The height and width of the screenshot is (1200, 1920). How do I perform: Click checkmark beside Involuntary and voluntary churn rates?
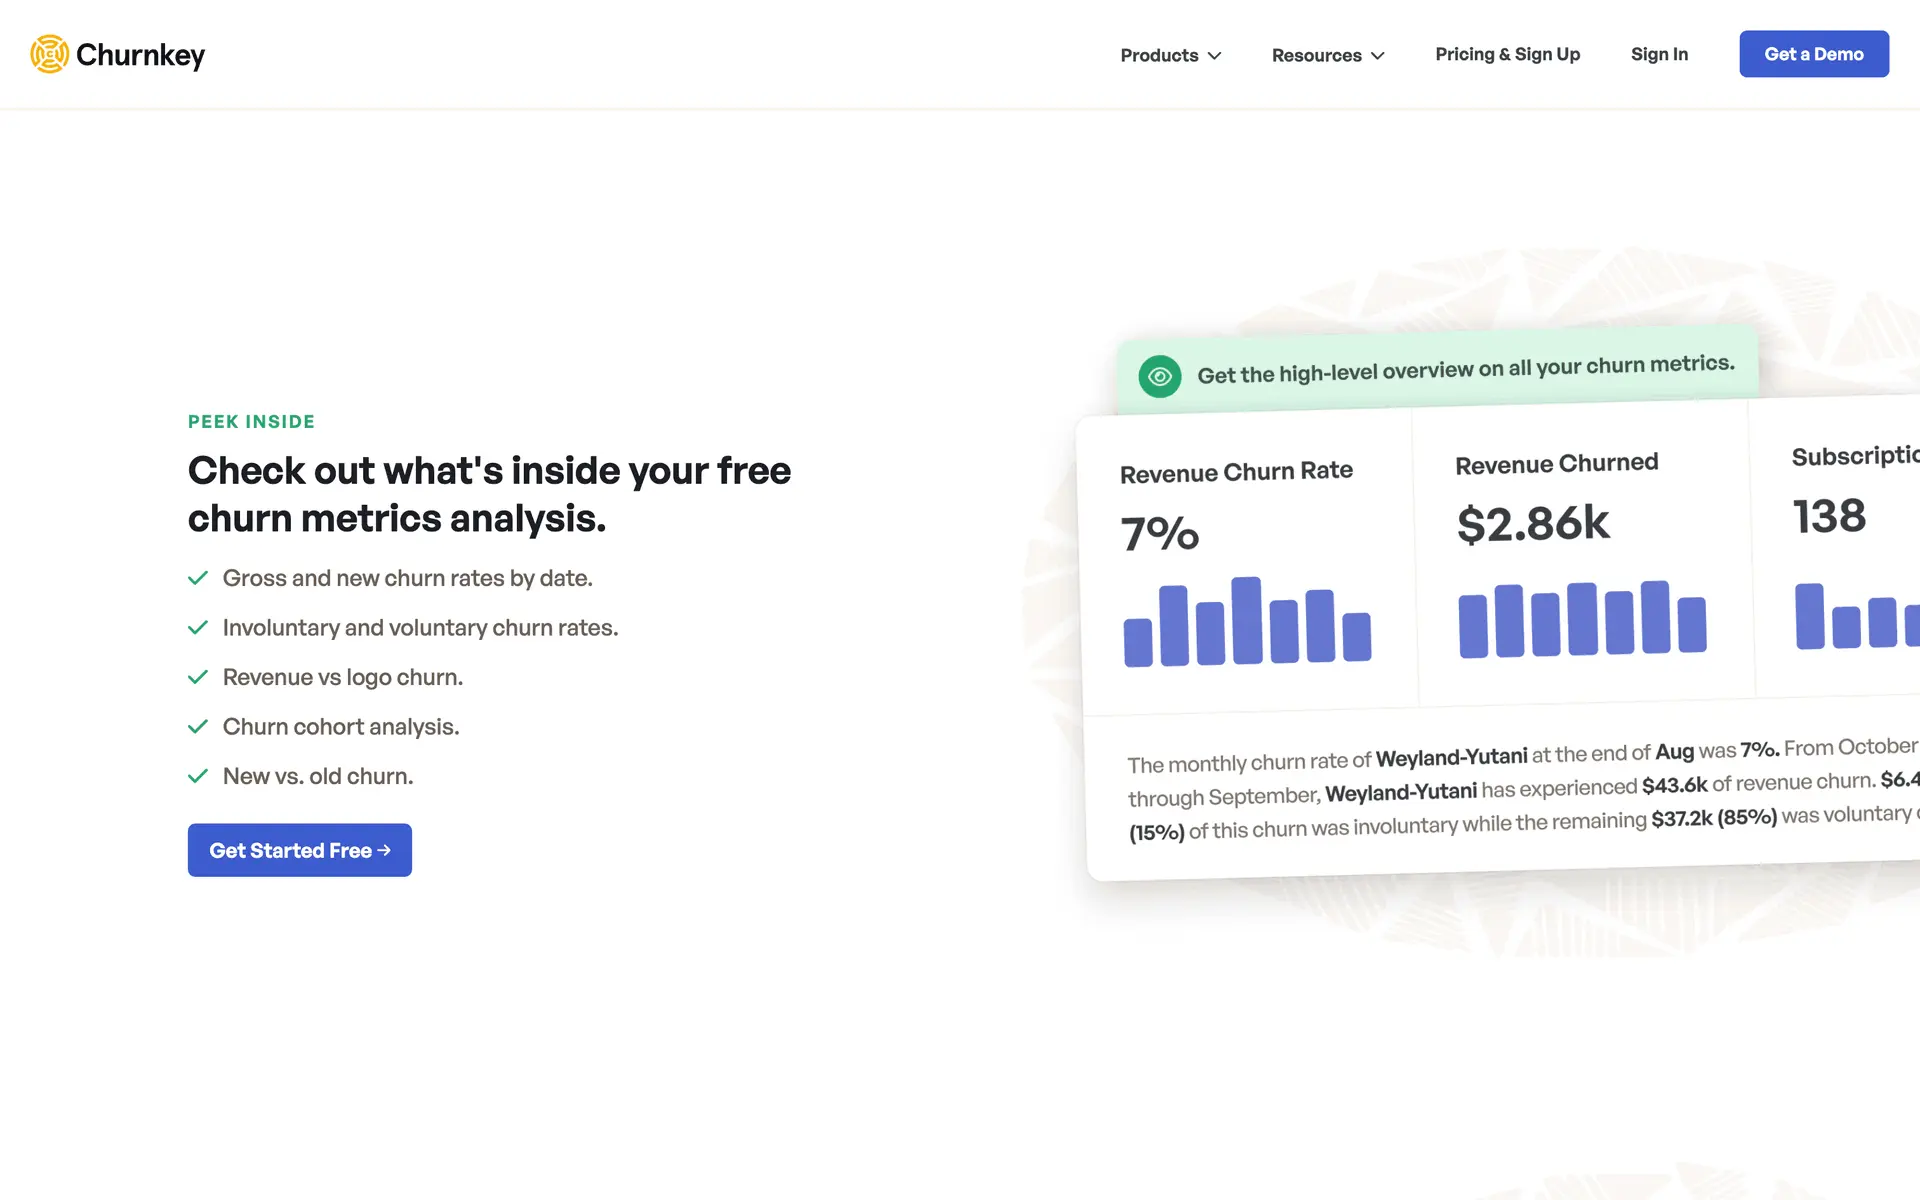(x=198, y=628)
